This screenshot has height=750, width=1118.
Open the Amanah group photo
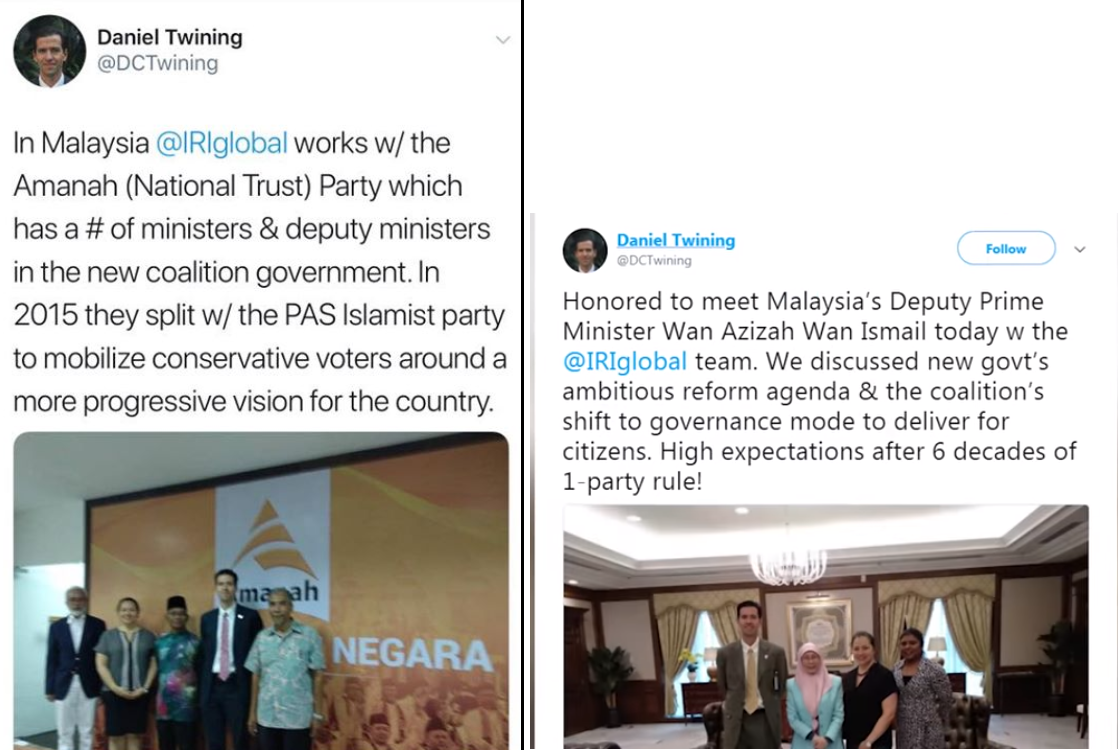click(261, 590)
